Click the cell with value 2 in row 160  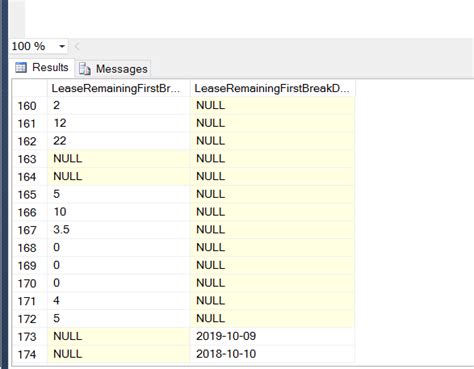(118, 106)
